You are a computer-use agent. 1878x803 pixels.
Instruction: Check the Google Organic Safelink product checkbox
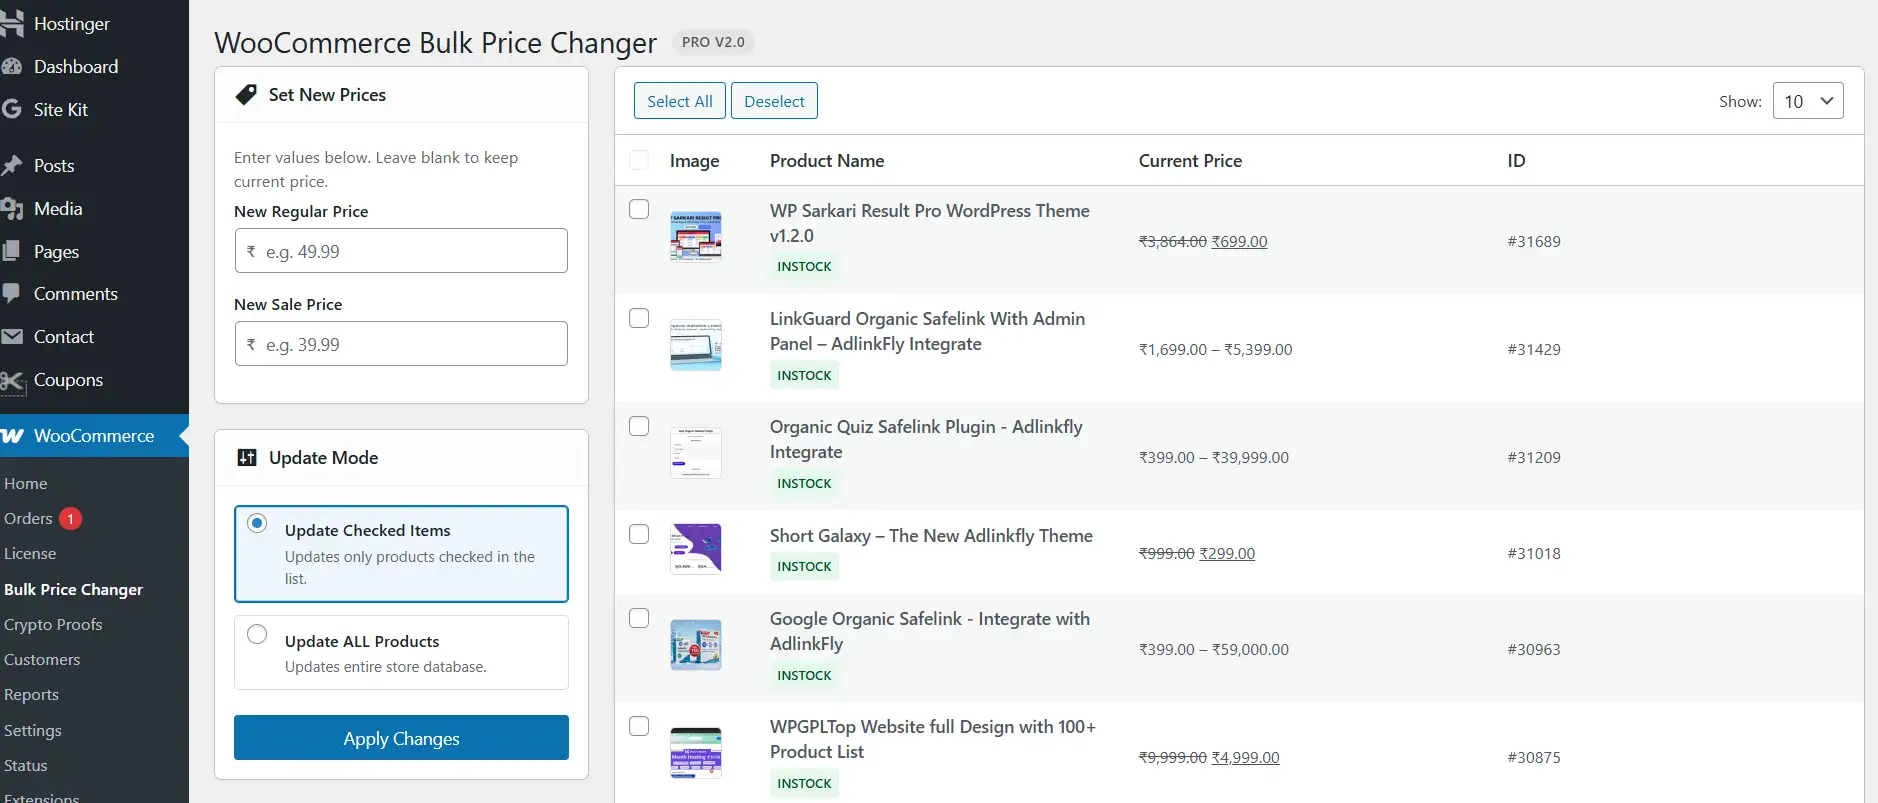click(x=639, y=618)
